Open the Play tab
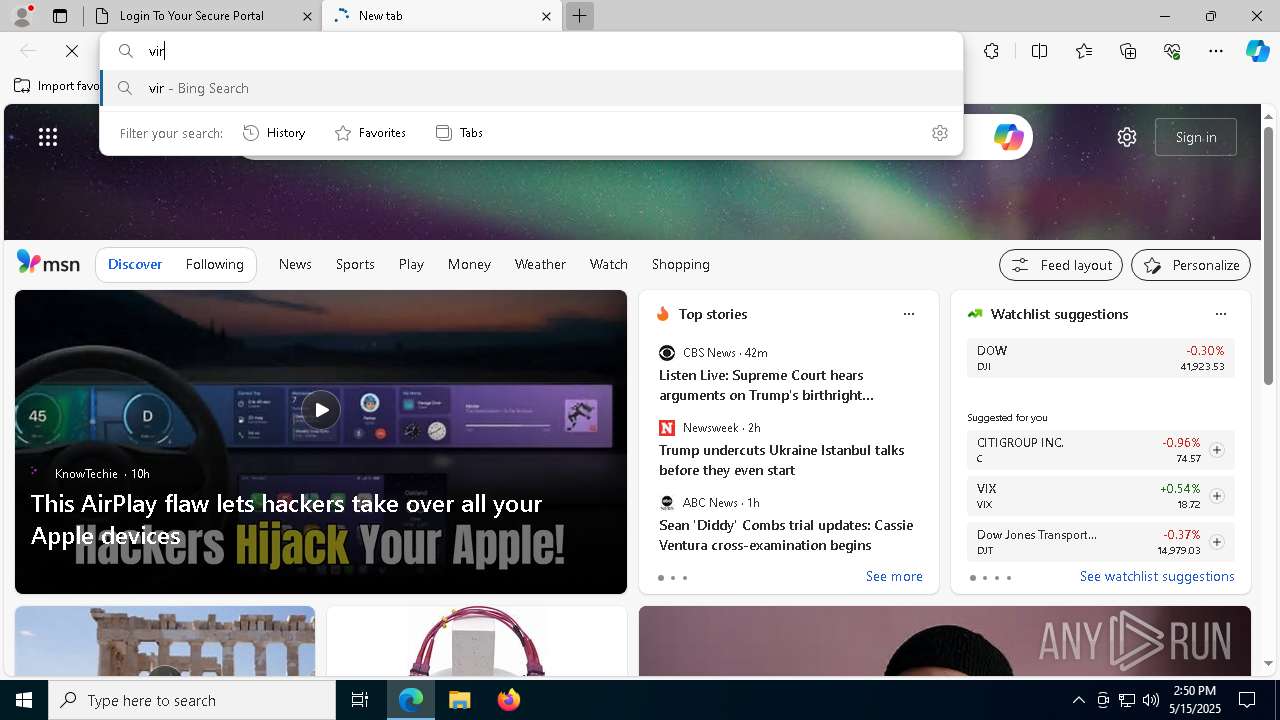 411,264
